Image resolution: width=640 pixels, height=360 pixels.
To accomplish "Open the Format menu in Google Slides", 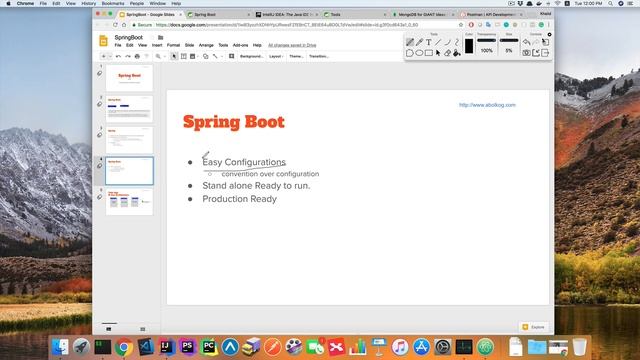I will tap(173, 45).
